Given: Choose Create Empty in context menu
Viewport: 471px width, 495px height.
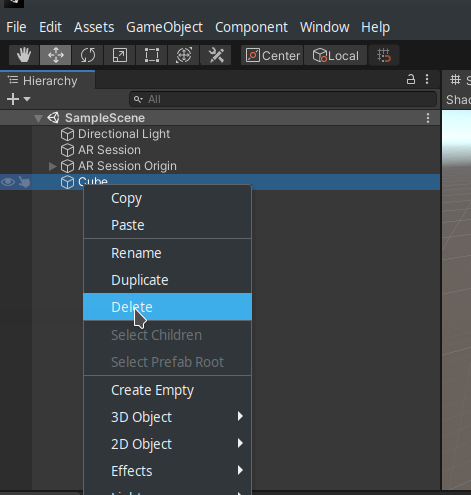Looking at the screenshot, I should click(167, 390).
